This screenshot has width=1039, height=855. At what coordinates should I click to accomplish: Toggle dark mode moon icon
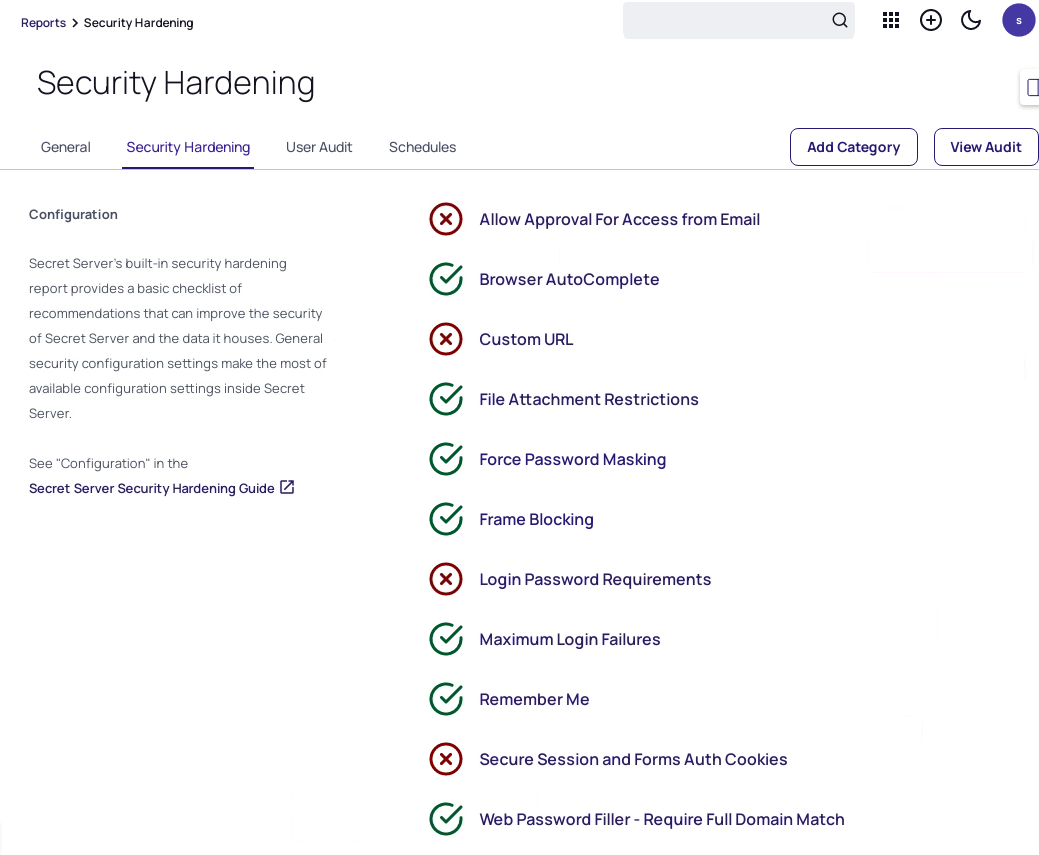click(x=971, y=21)
